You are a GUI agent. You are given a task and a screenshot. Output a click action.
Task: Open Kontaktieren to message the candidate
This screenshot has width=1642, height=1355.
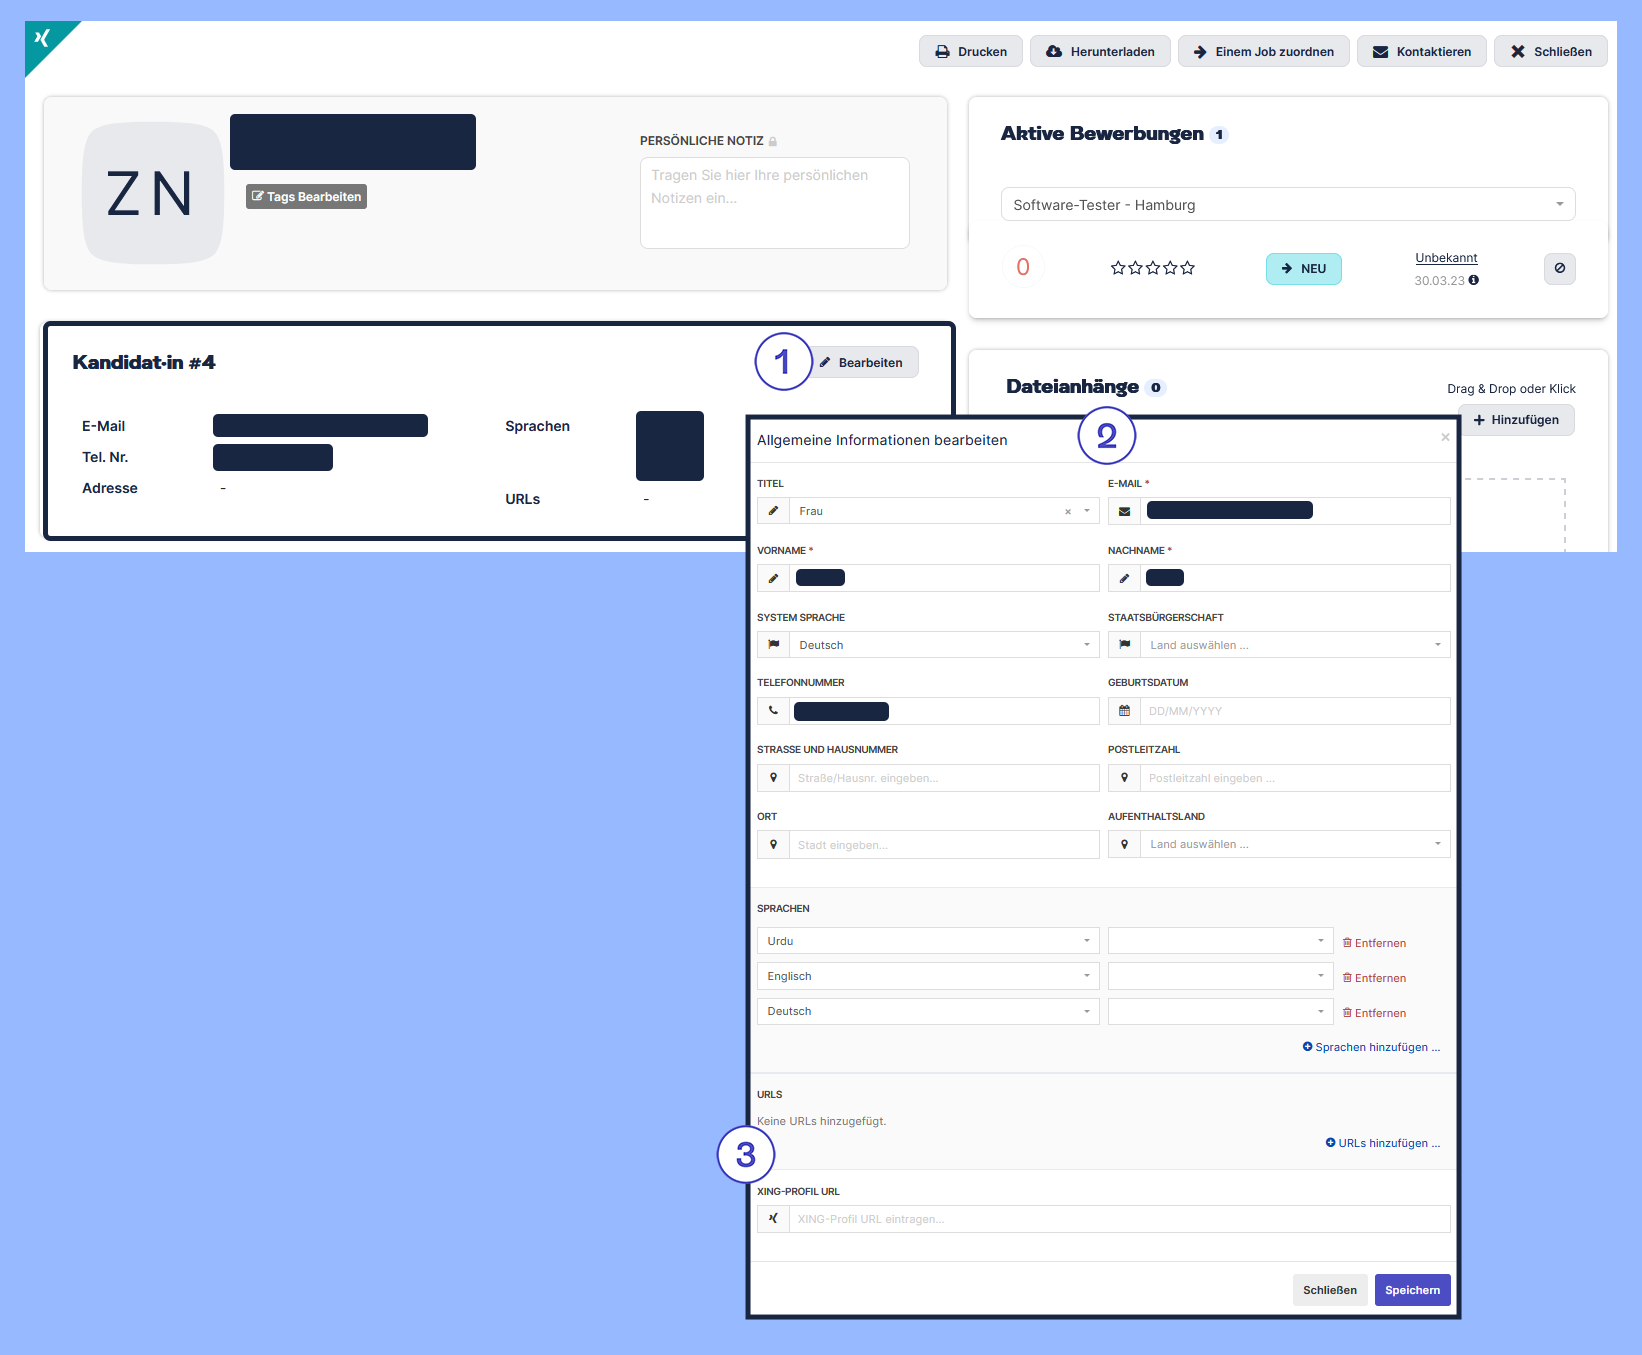(1421, 52)
